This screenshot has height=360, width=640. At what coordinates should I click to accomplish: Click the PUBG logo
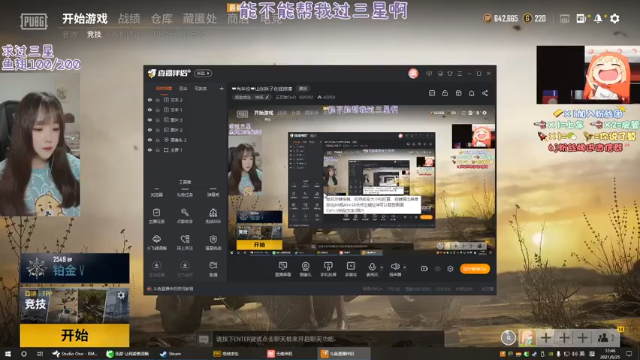[34, 21]
